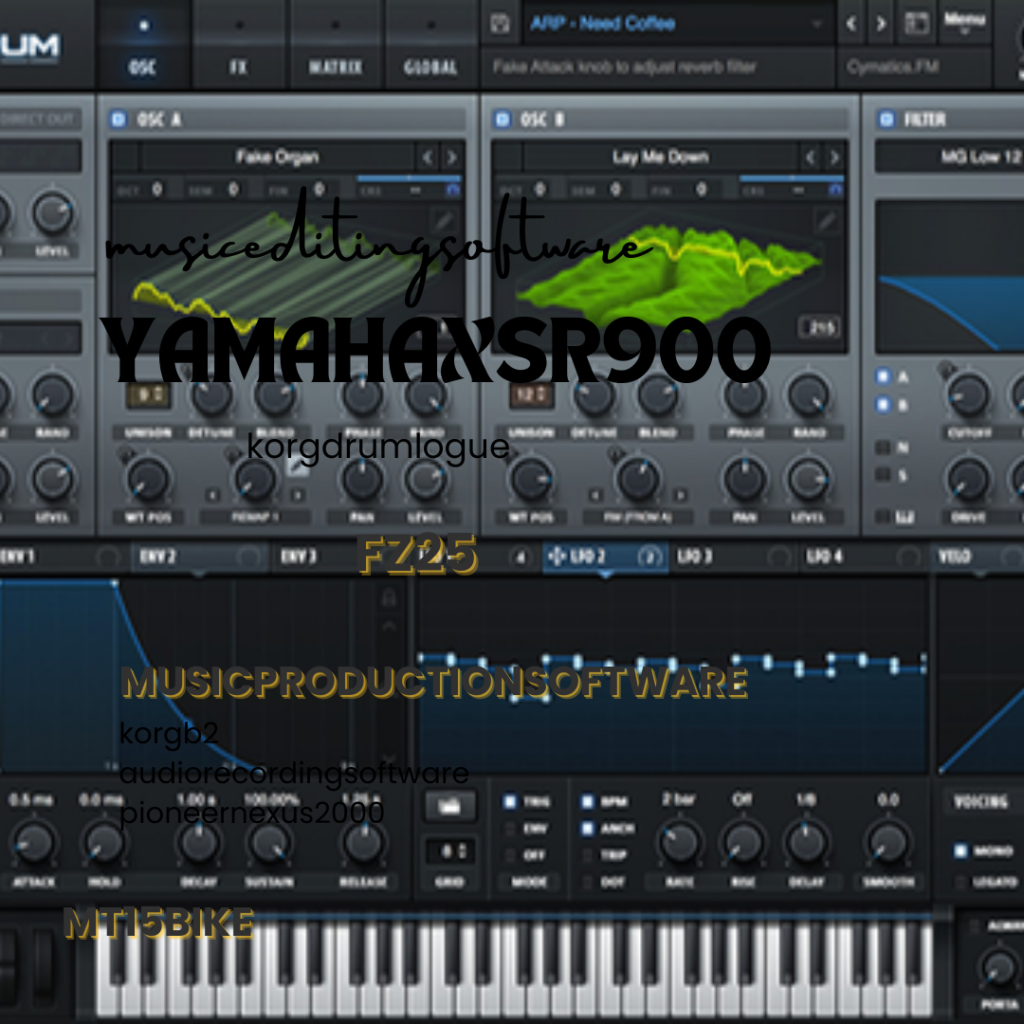This screenshot has width=1024, height=1024.
Task: Click the OSC A DETUNE knob
Action: (x=212, y=395)
